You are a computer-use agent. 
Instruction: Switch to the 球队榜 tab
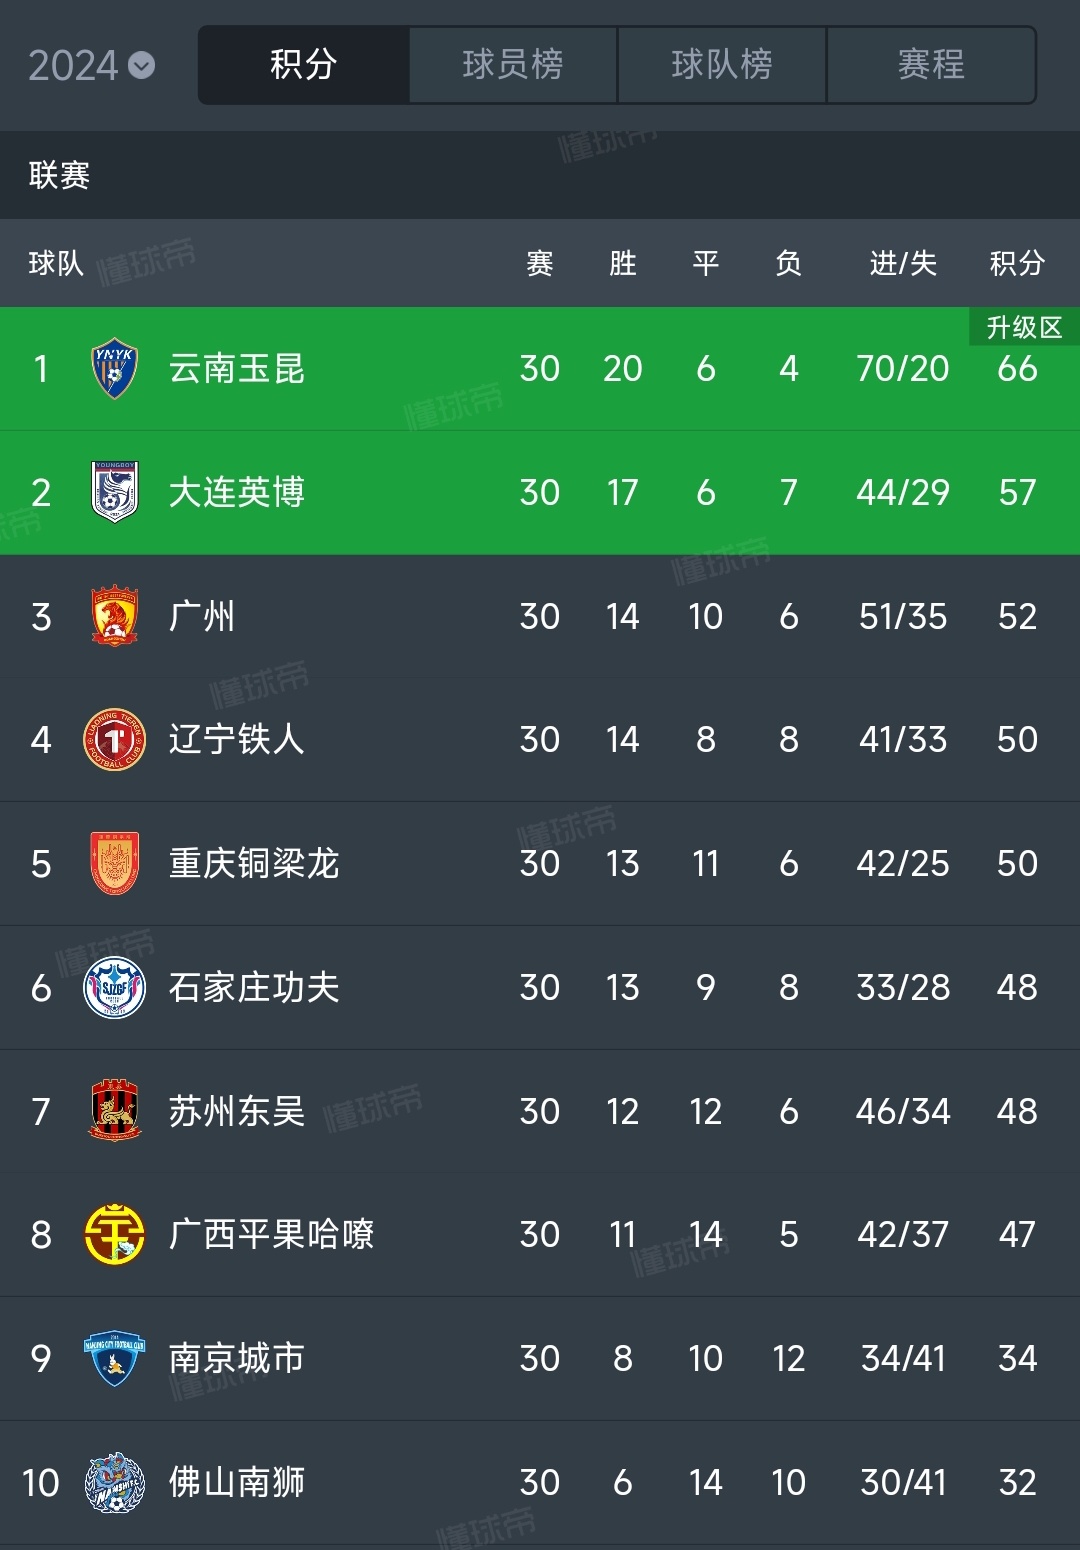722,65
